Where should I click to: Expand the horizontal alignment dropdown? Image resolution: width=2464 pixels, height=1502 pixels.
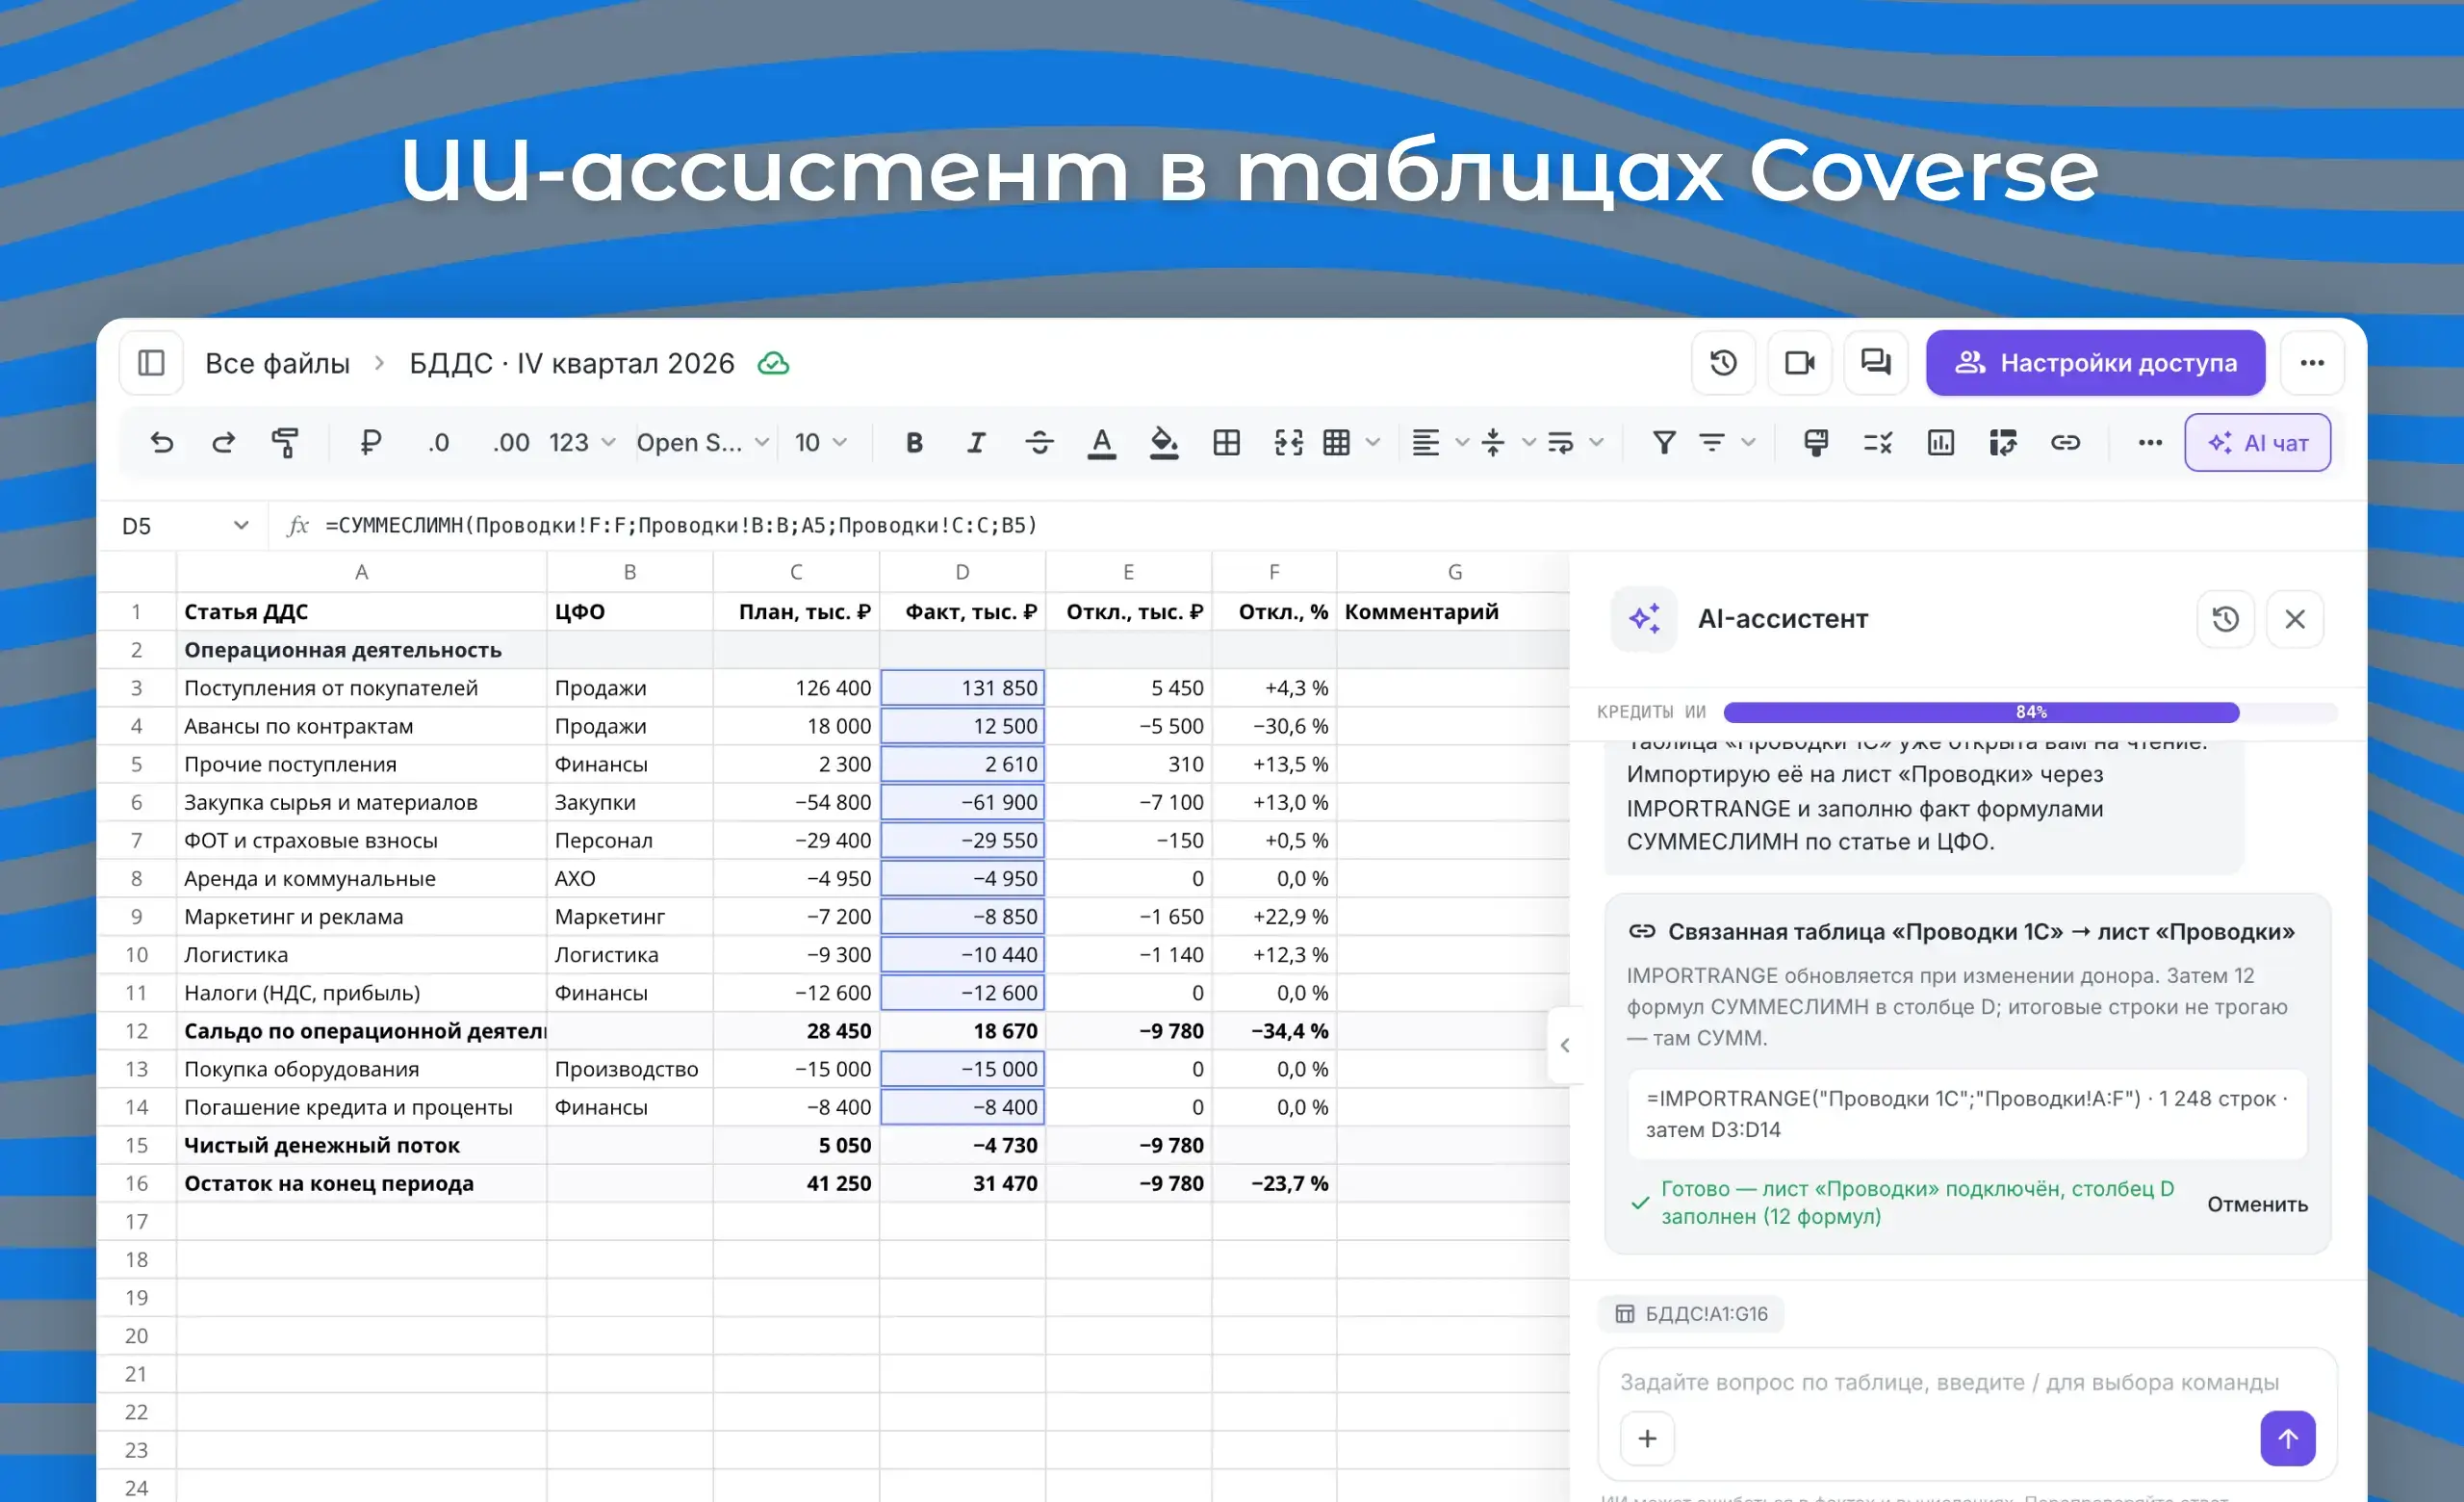click(x=1461, y=442)
